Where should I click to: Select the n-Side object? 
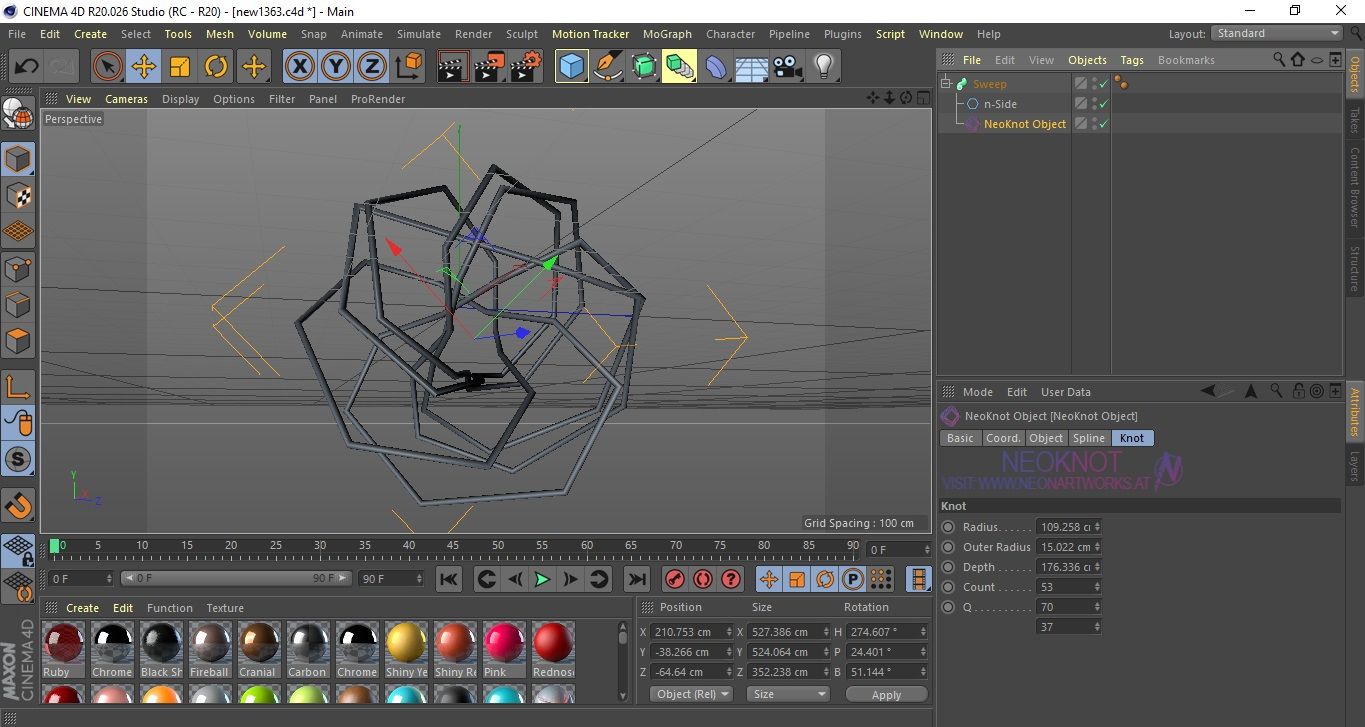(1000, 104)
